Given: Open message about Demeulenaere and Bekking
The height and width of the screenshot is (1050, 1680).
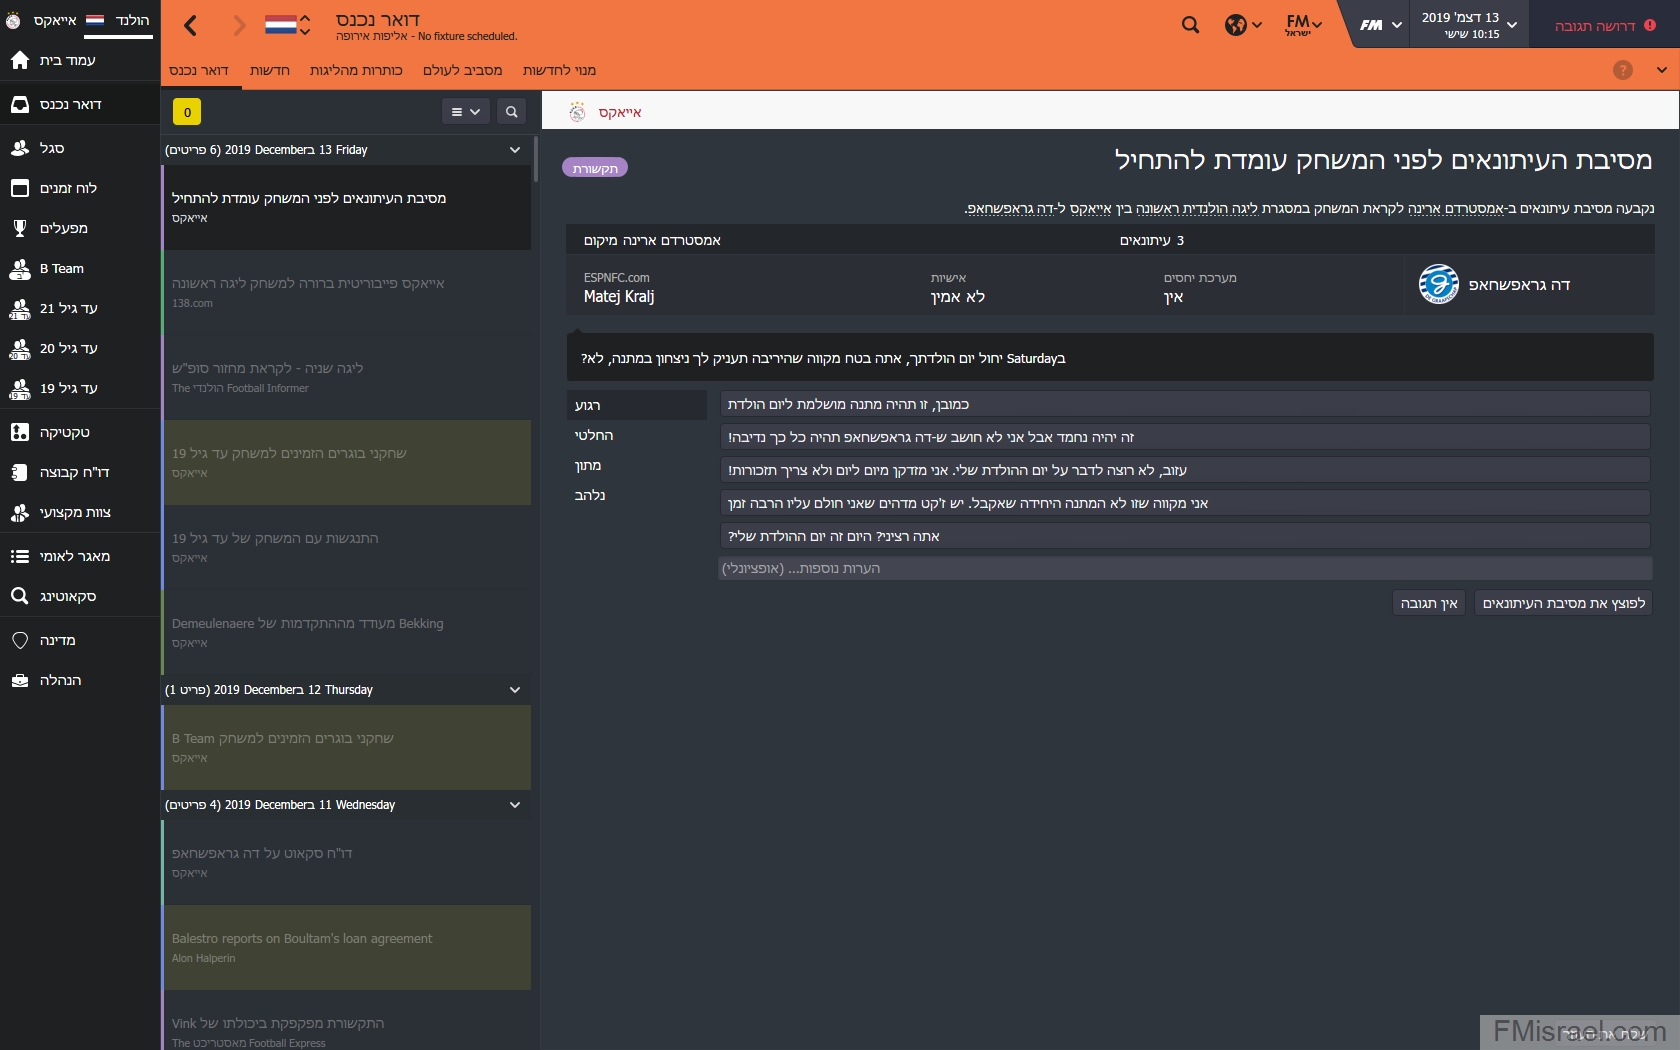Looking at the screenshot, I should click(x=346, y=632).
